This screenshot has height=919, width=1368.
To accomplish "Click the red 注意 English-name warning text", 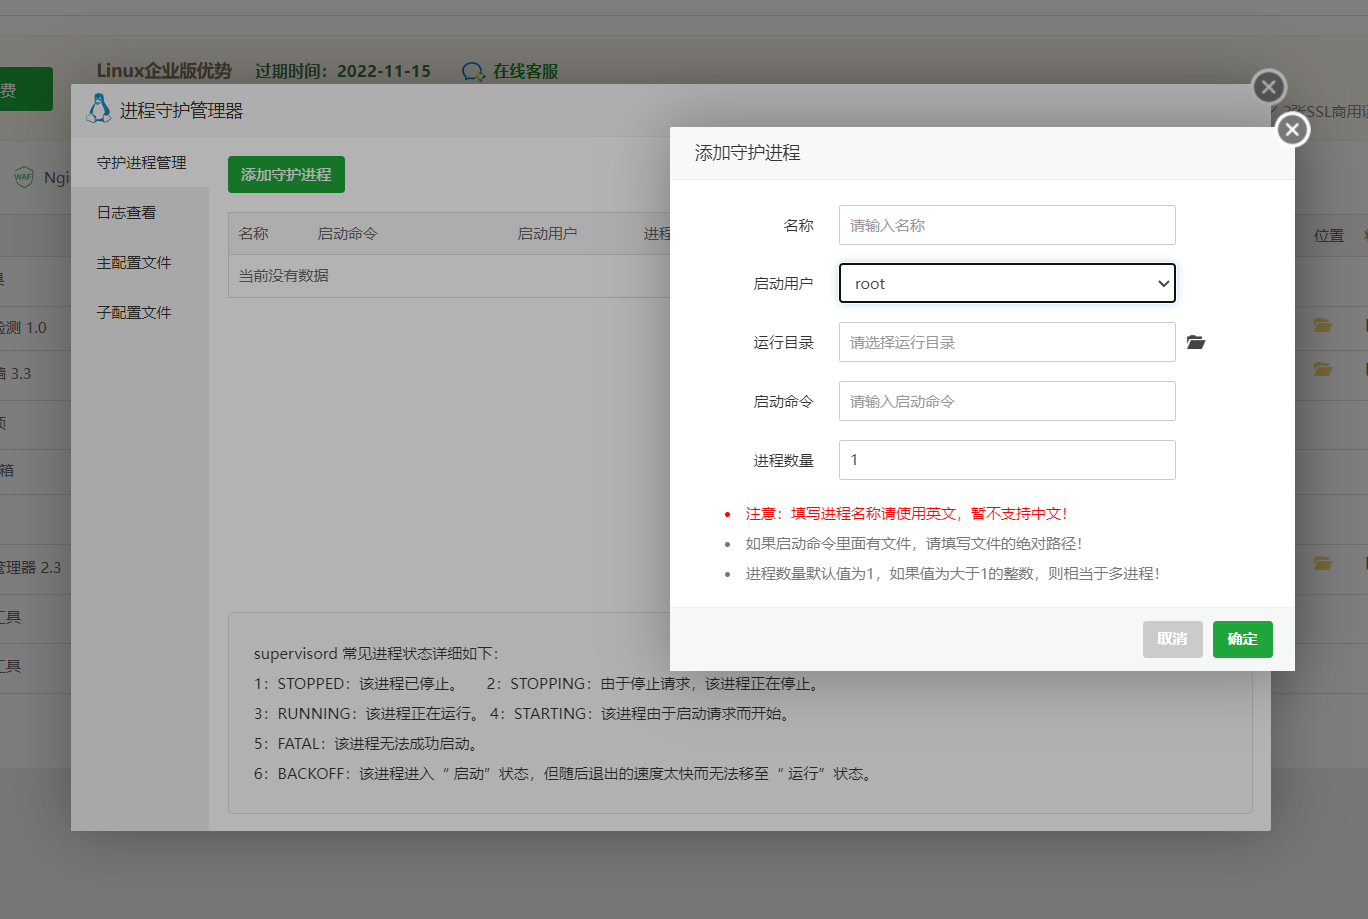I will click(x=906, y=513).
